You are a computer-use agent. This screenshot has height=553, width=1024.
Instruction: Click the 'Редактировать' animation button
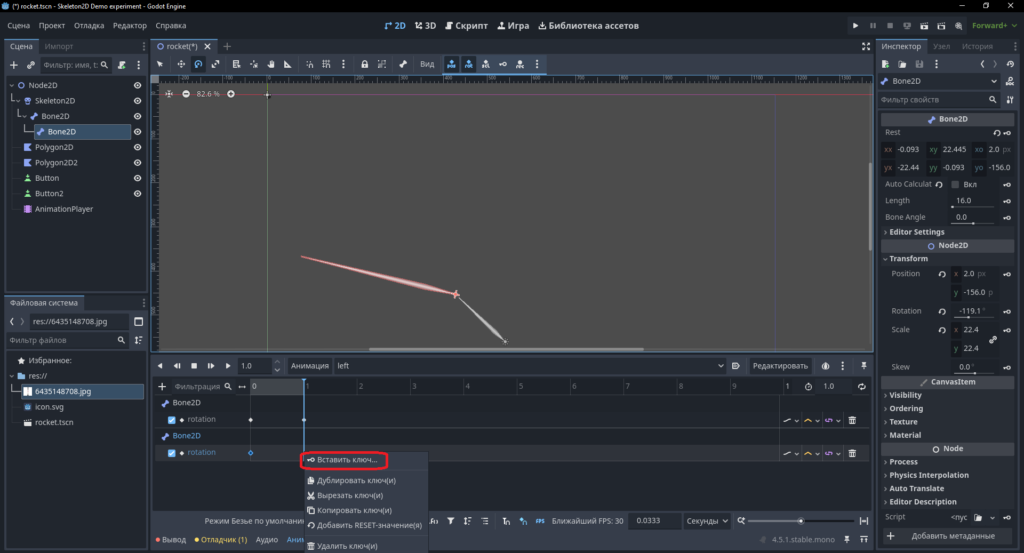coord(780,366)
